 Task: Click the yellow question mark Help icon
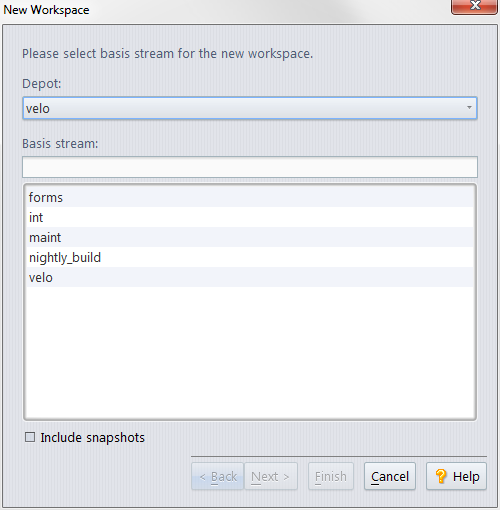[441, 476]
